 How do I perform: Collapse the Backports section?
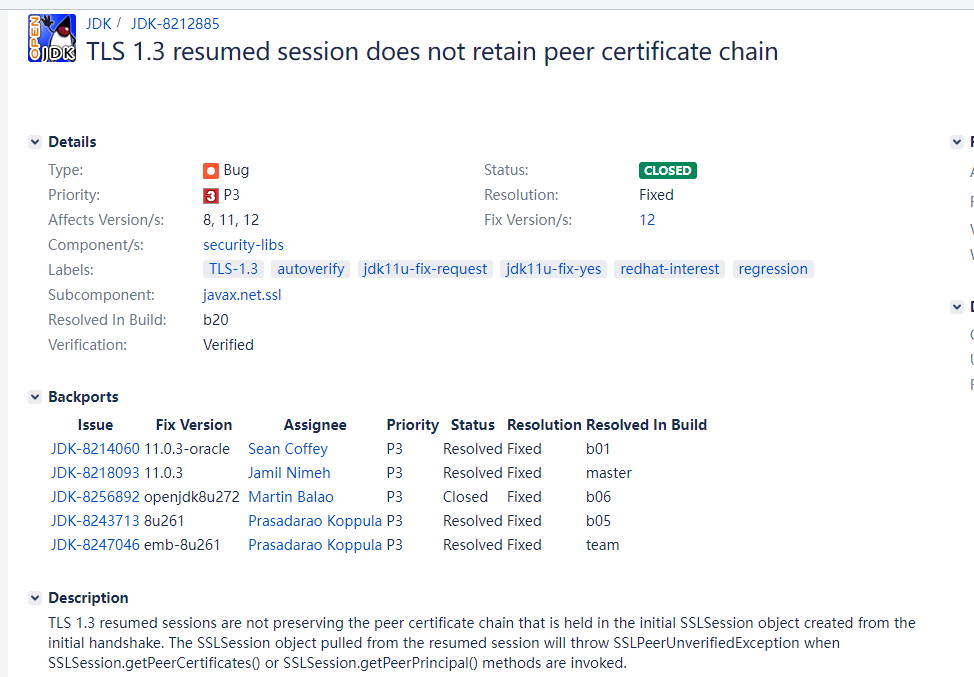35,396
